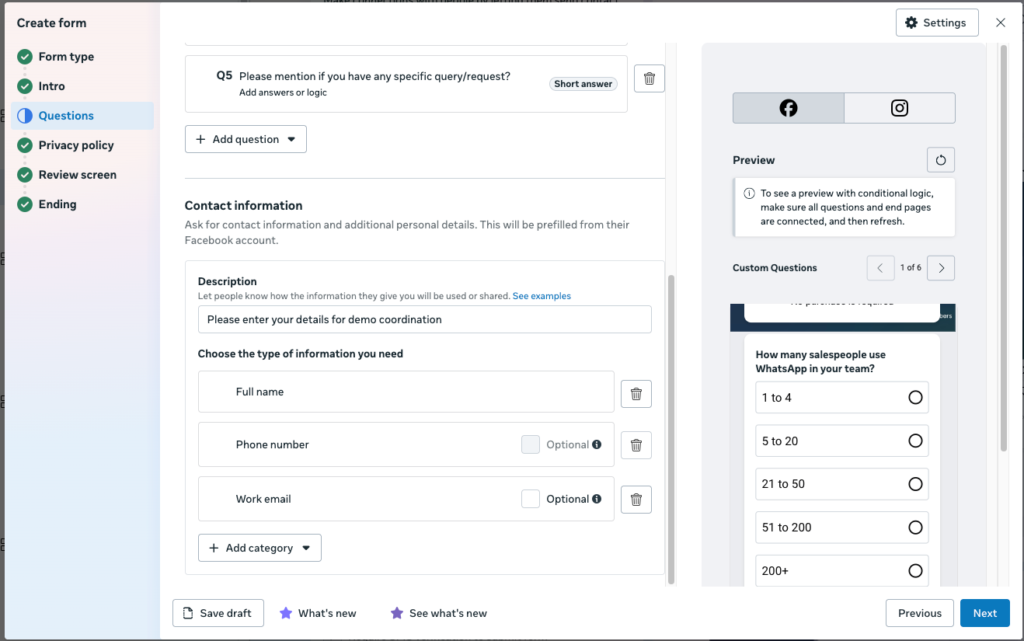Switch preview to Instagram
The image size is (1024, 641).
coord(899,108)
